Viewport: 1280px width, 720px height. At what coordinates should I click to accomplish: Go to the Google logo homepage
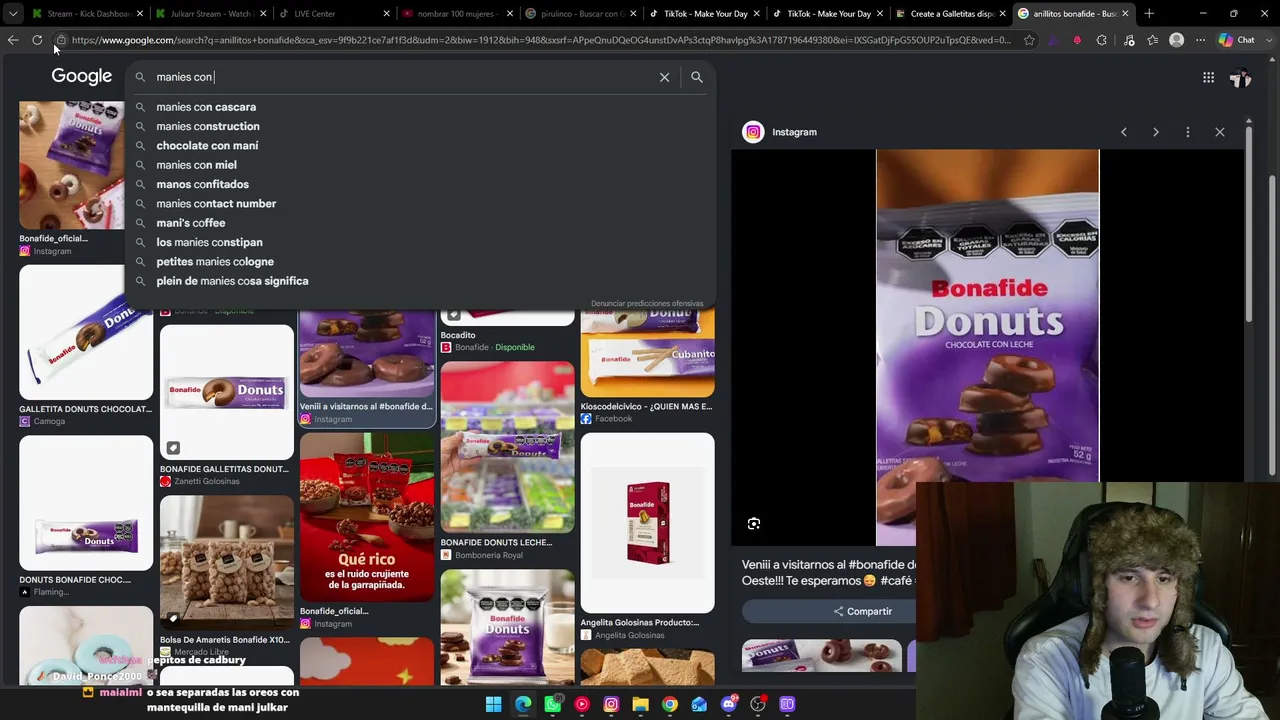click(x=82, y=77)
